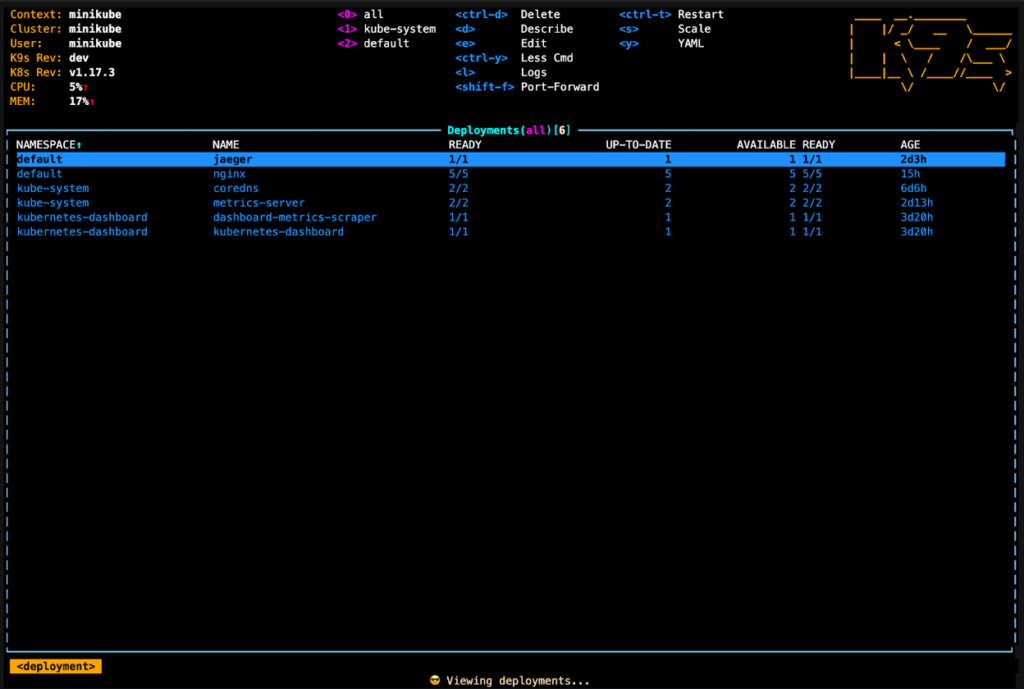Select the AVAILABLE column header
This screenshot has height=689, width=1024.
(765, 145)
